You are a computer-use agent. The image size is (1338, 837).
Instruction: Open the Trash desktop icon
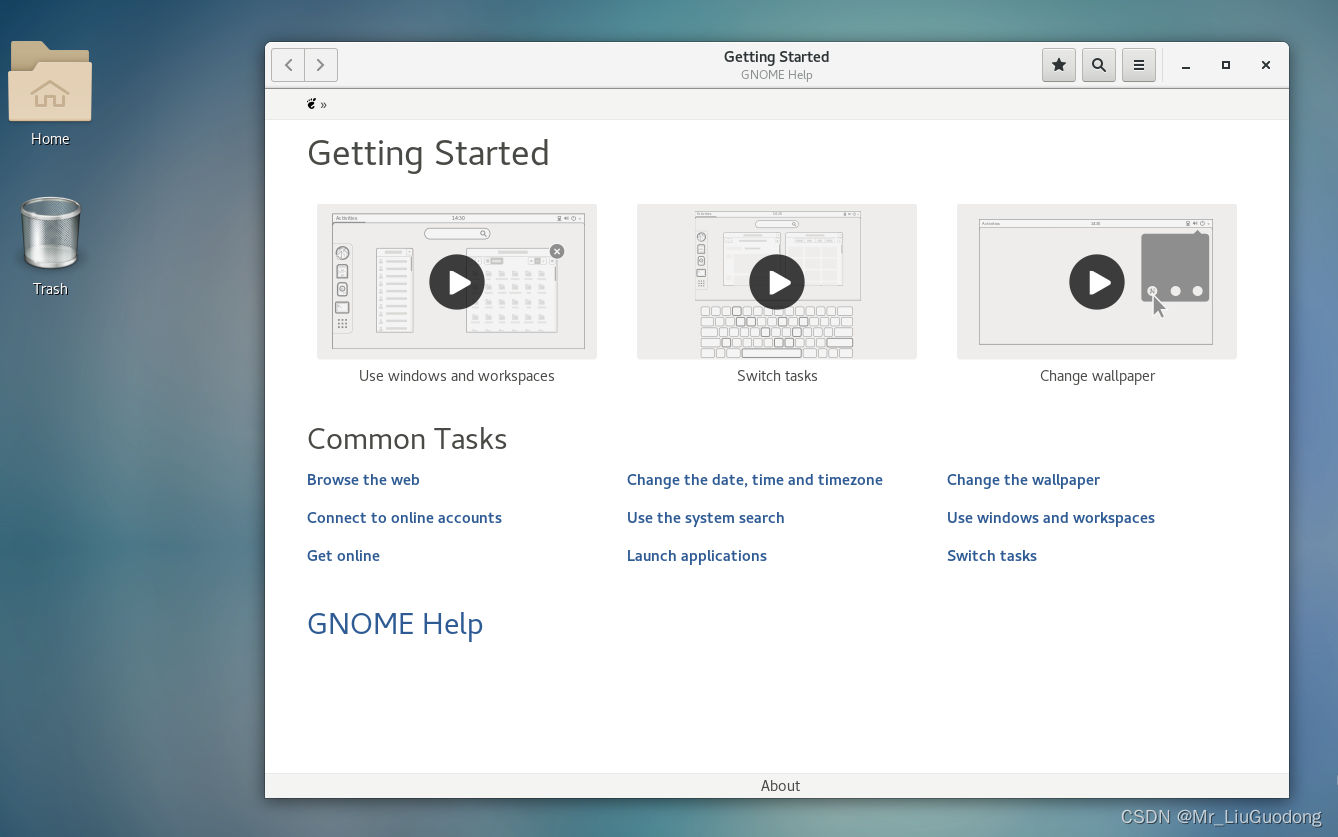[50, 246]
